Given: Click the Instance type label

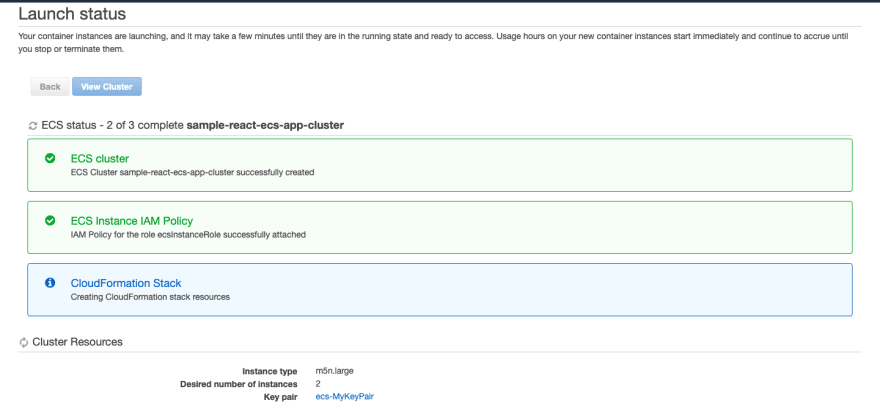Looking at the screenshot, I should tap(269, 372).
